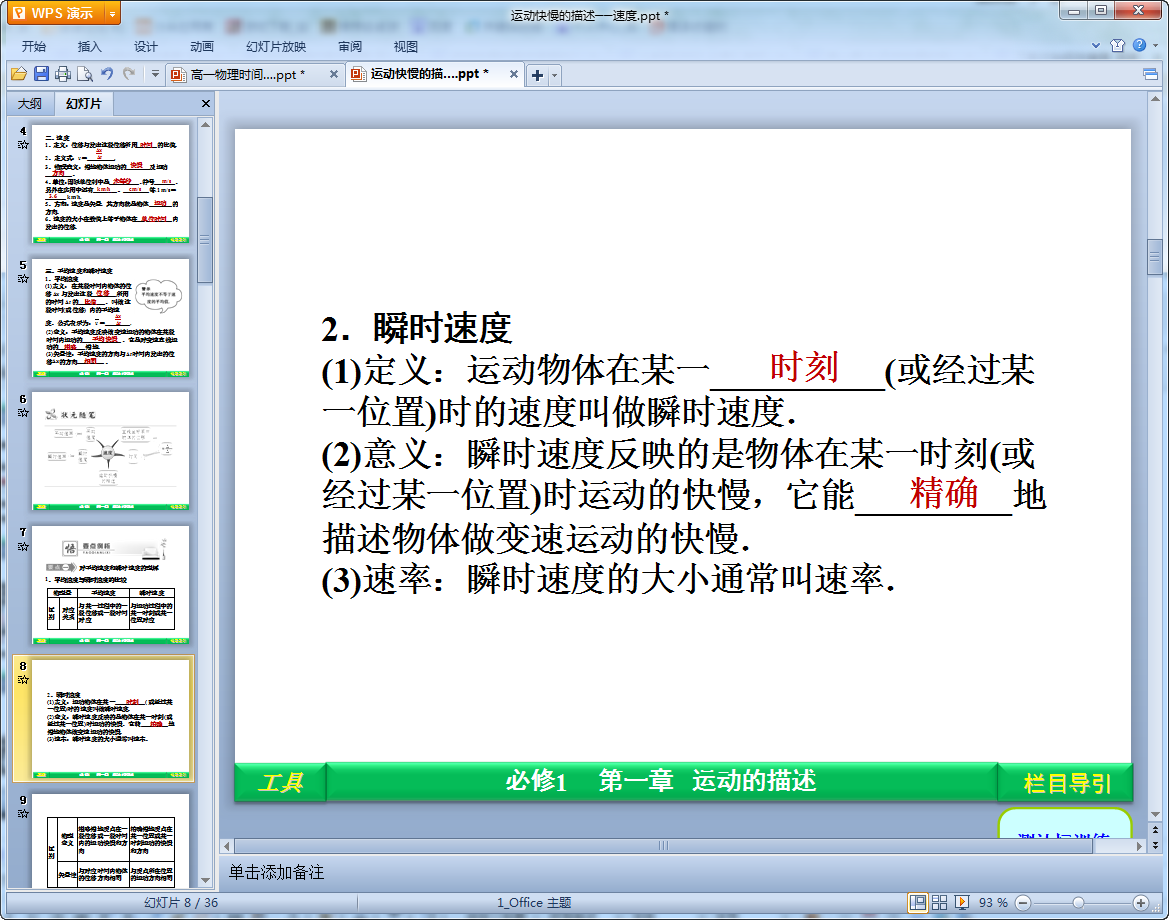
Task: Save the presentation with the floppy icon
Action: click(41, 74)
